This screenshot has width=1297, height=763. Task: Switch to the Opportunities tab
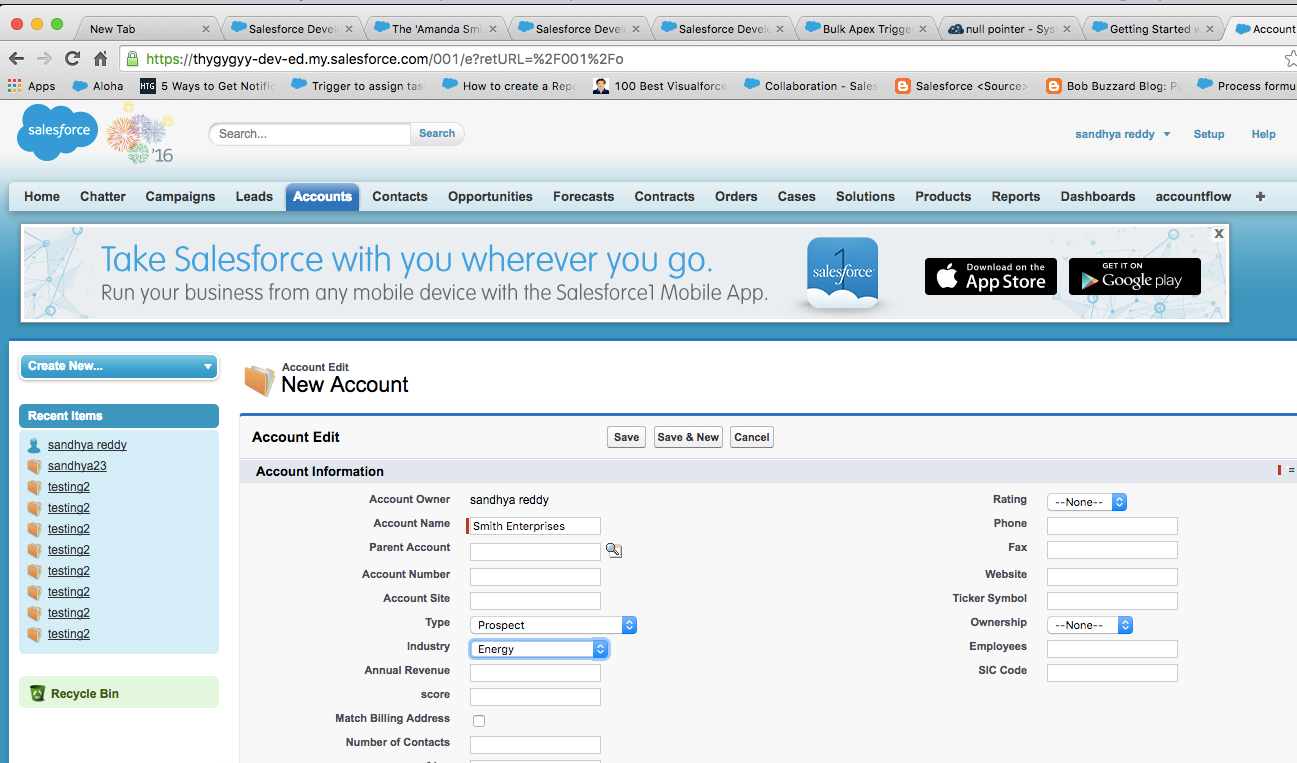[490, 197]
